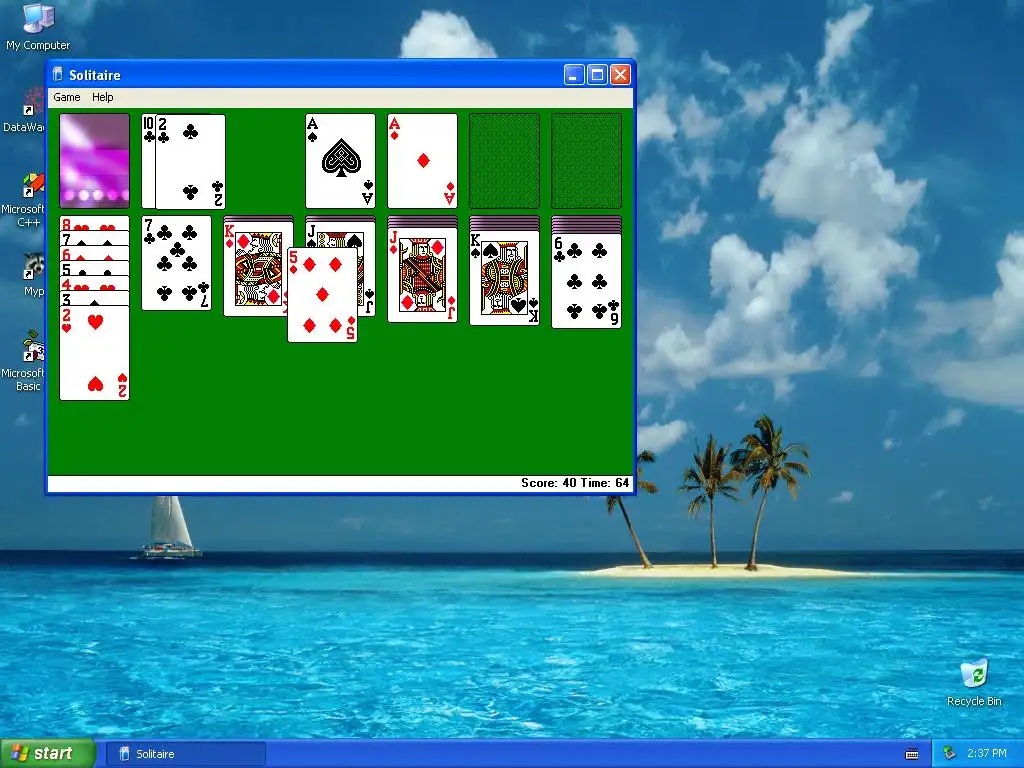Open the Windows start menu

pyautogui.click(x=48, y=754)
